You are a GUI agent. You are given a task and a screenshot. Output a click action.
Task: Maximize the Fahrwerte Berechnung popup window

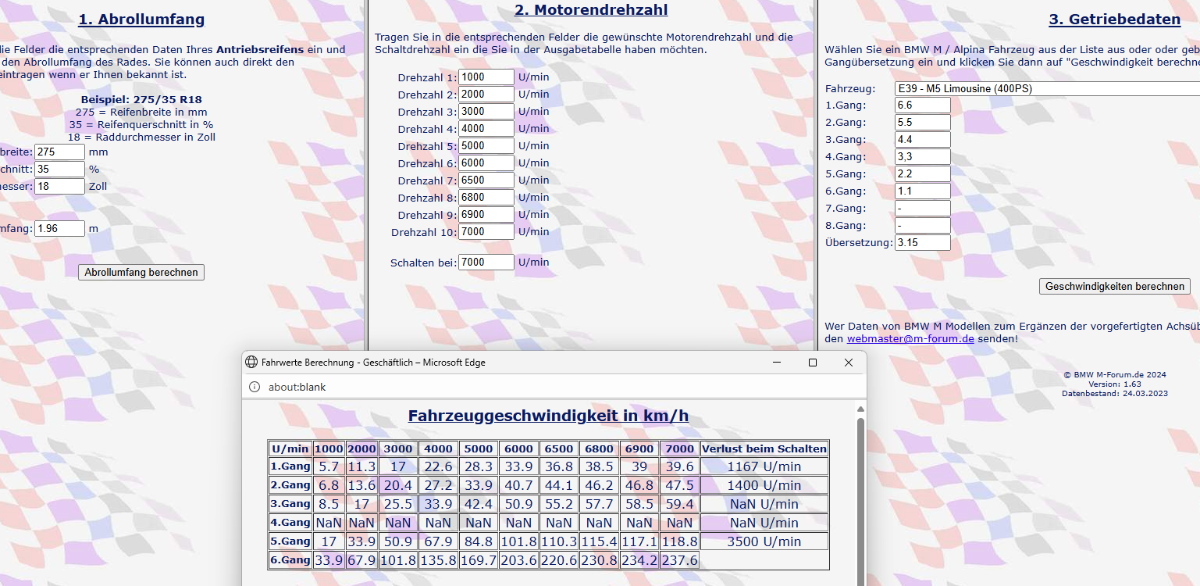point(813,362)
